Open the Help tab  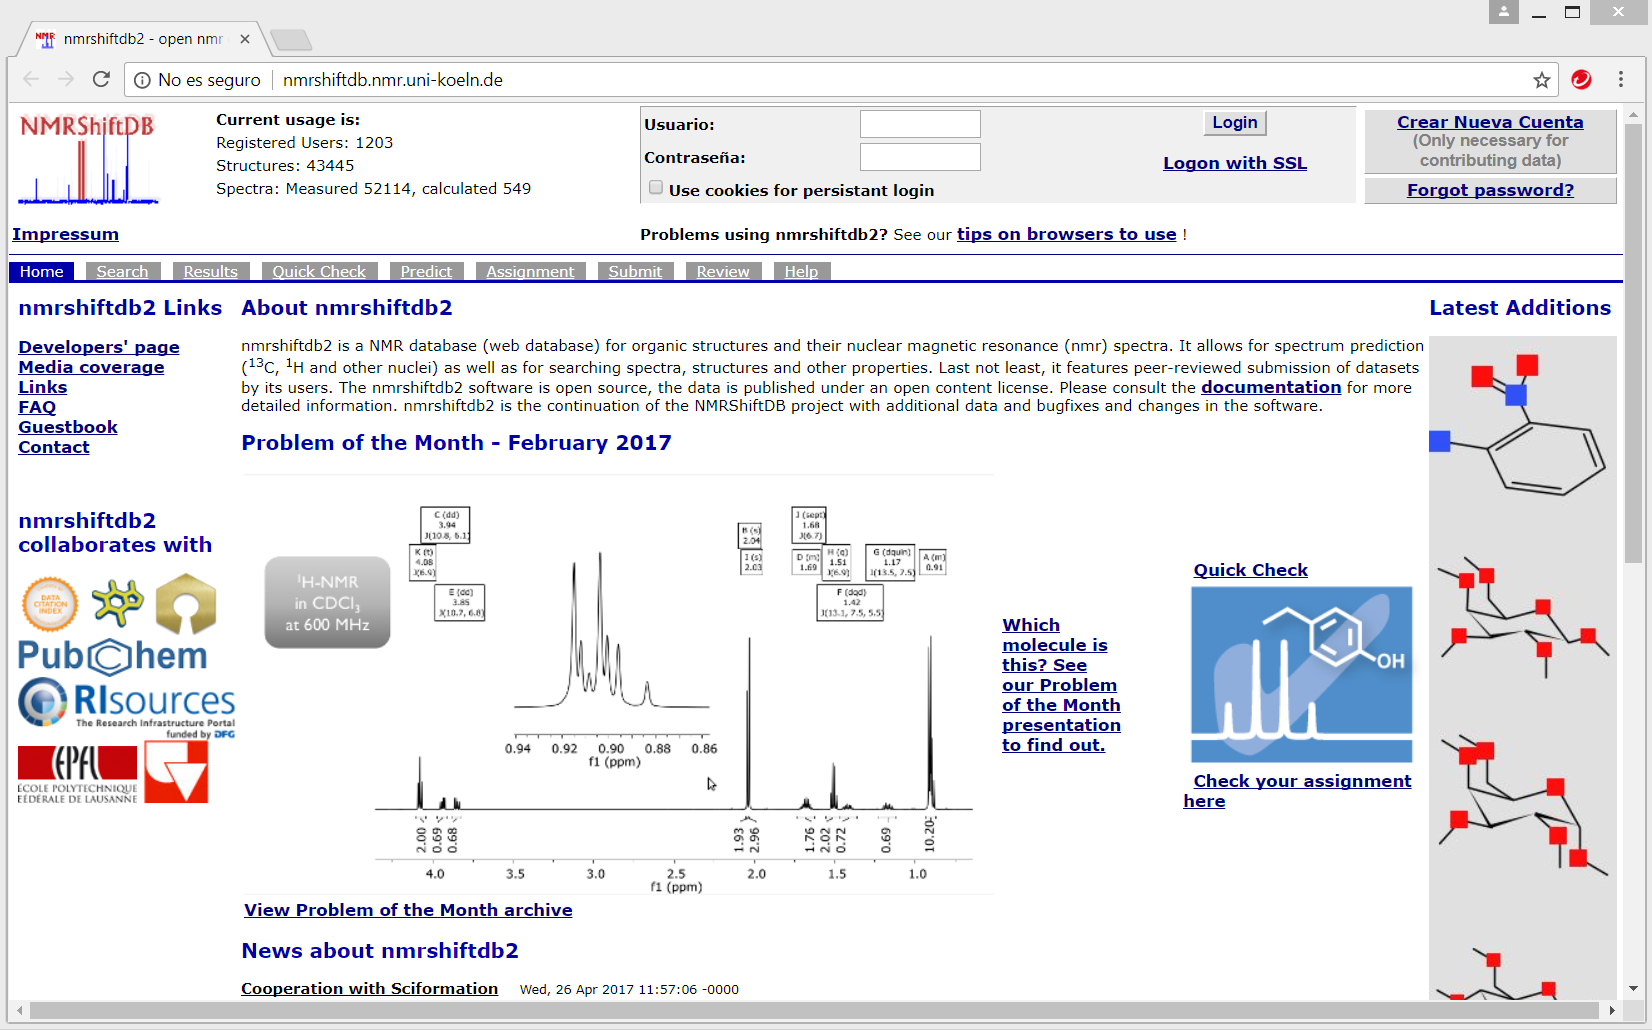click(801, 271)
